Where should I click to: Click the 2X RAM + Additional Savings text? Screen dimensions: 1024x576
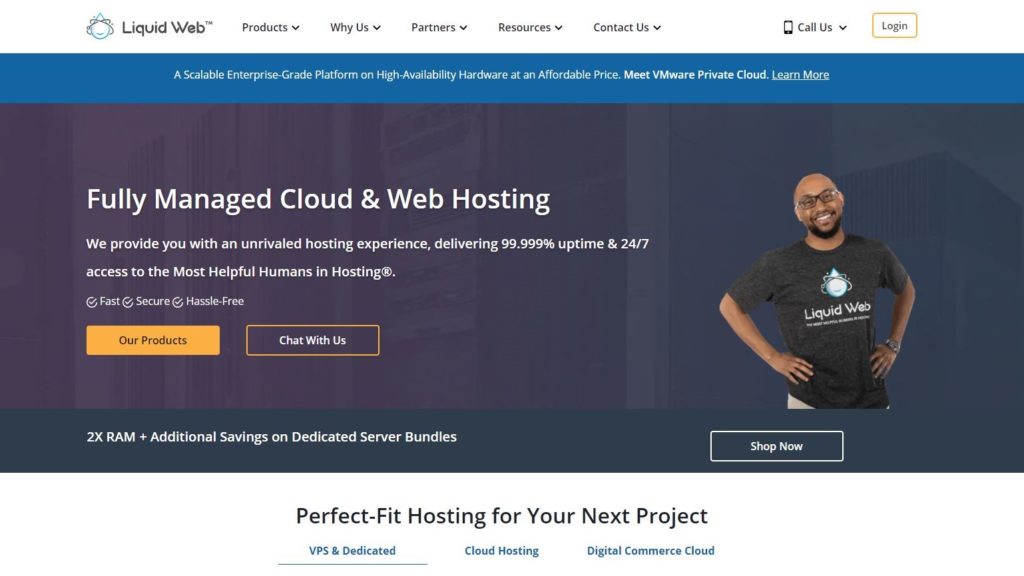[x=272, y=437]
